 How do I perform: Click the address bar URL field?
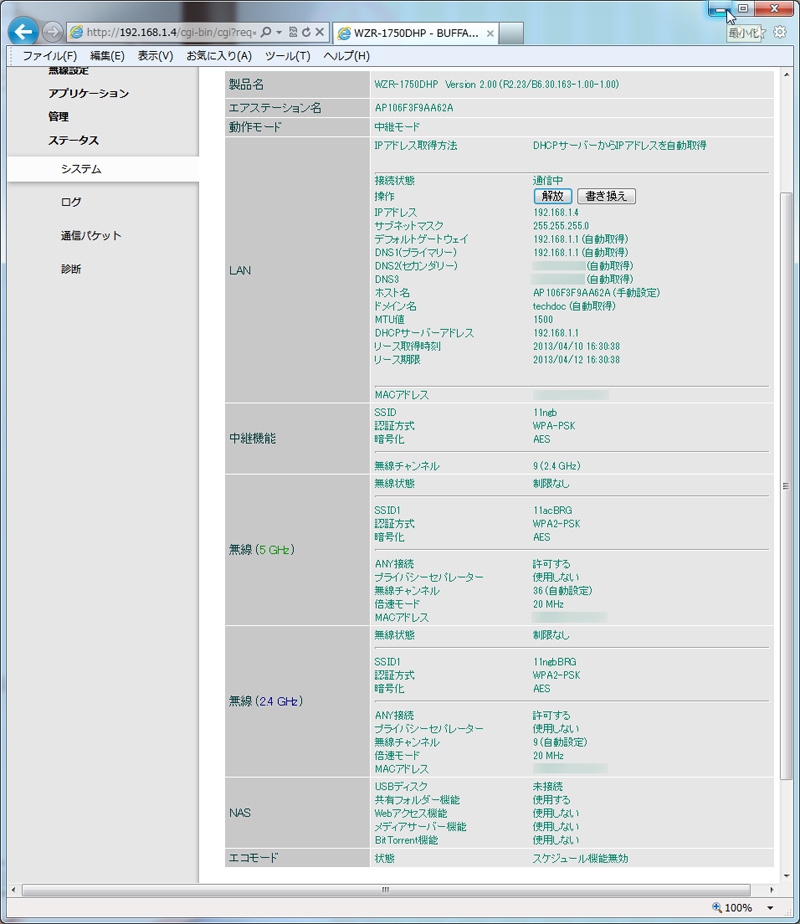170,32
